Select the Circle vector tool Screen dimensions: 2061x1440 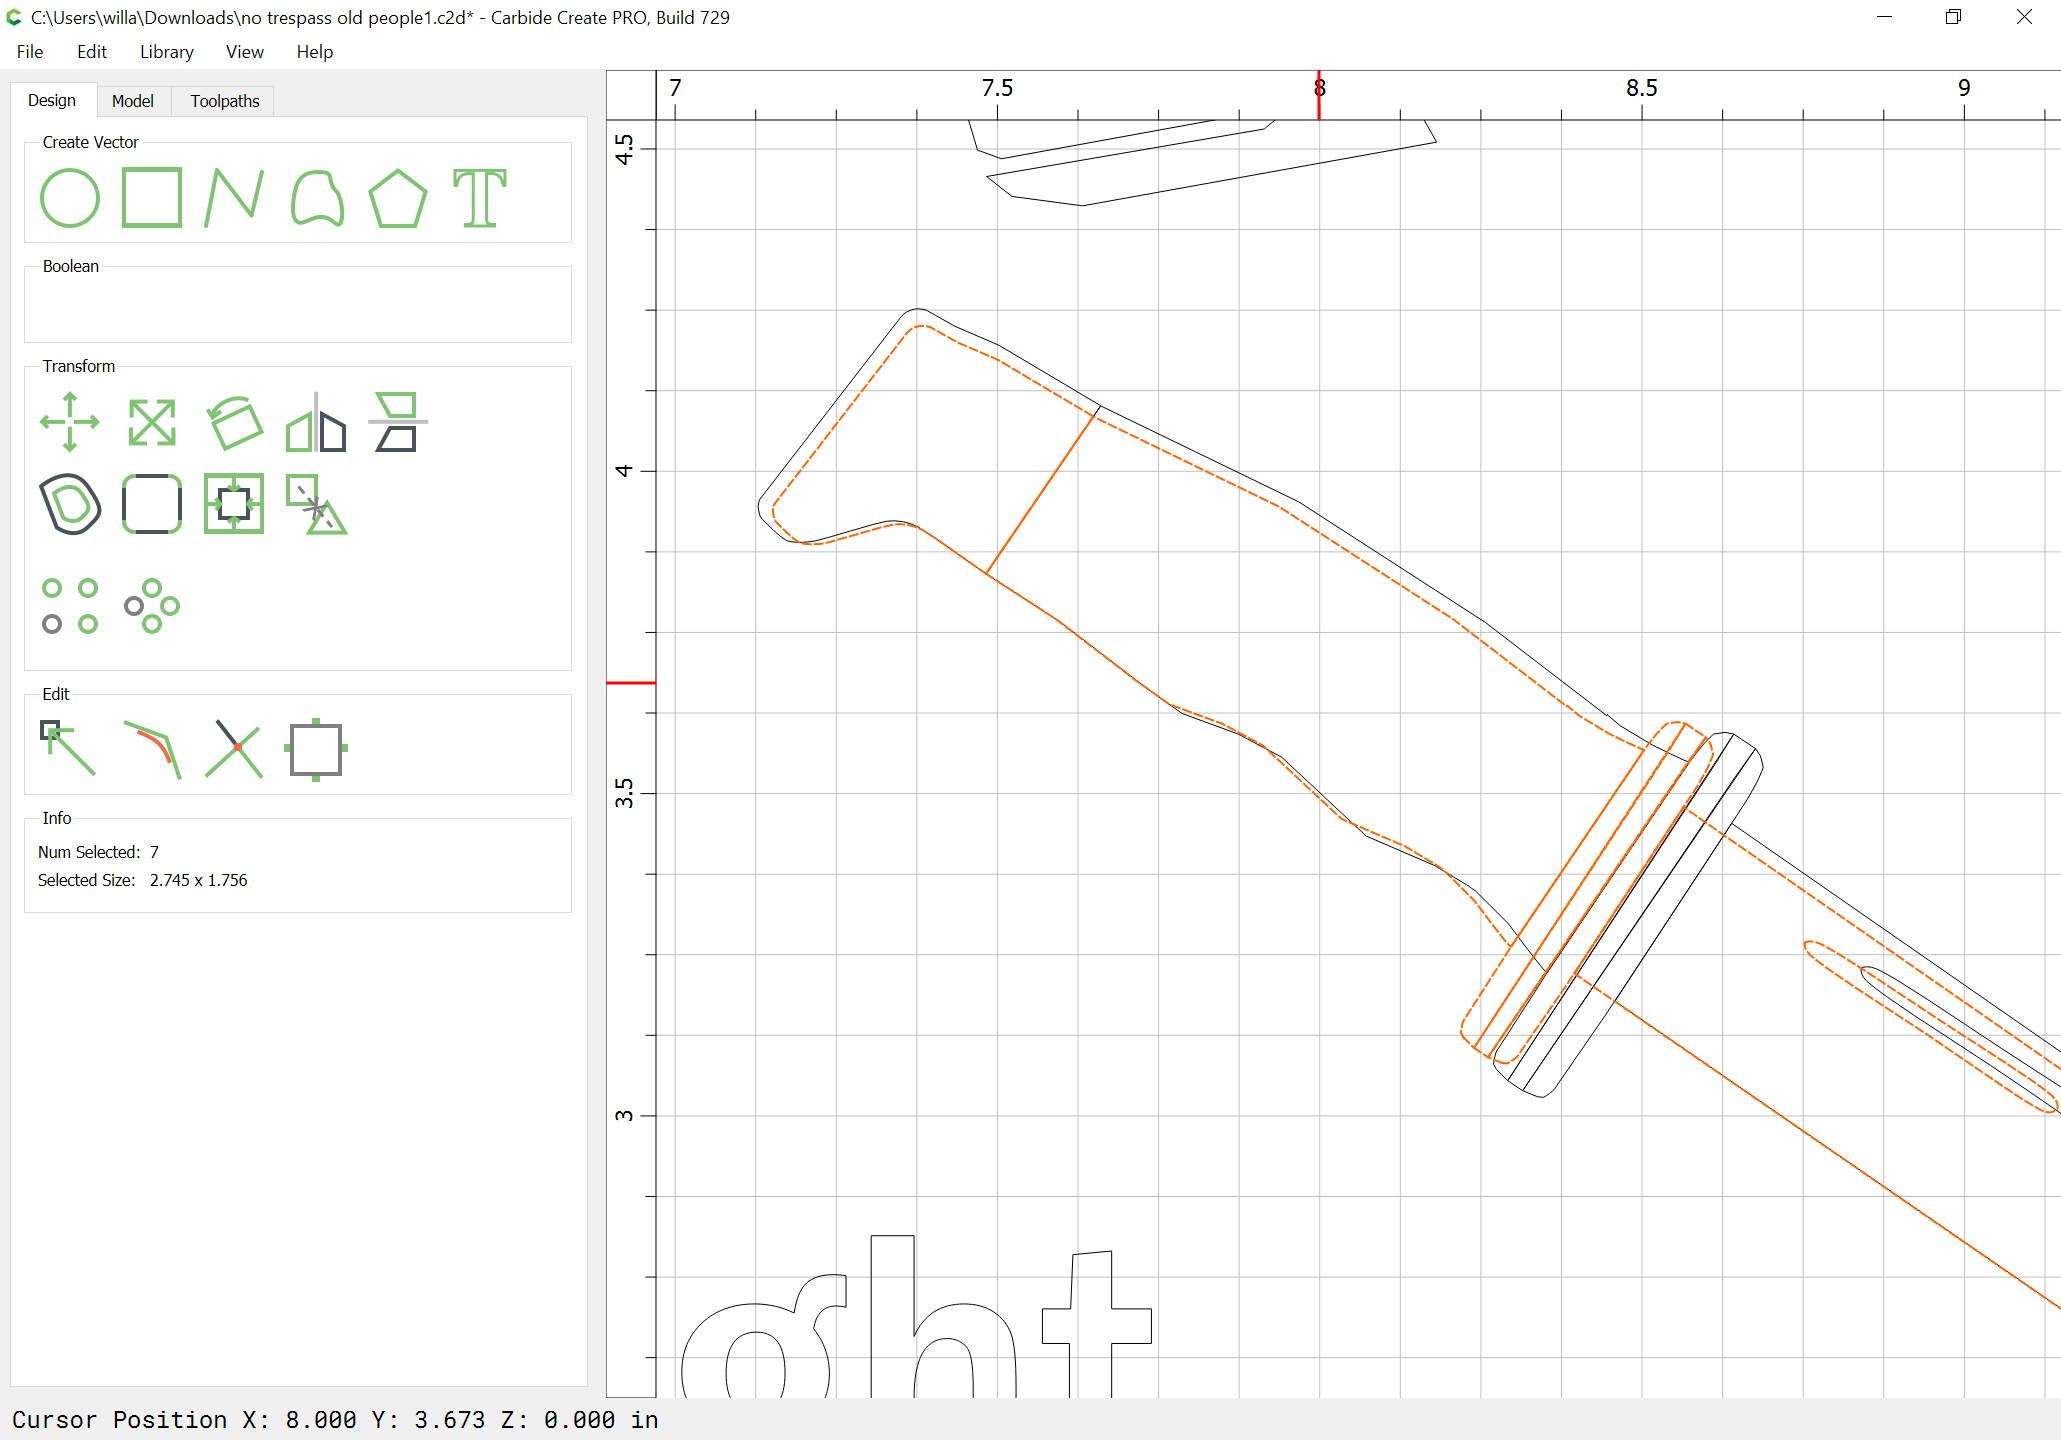(x=70, y=198)
